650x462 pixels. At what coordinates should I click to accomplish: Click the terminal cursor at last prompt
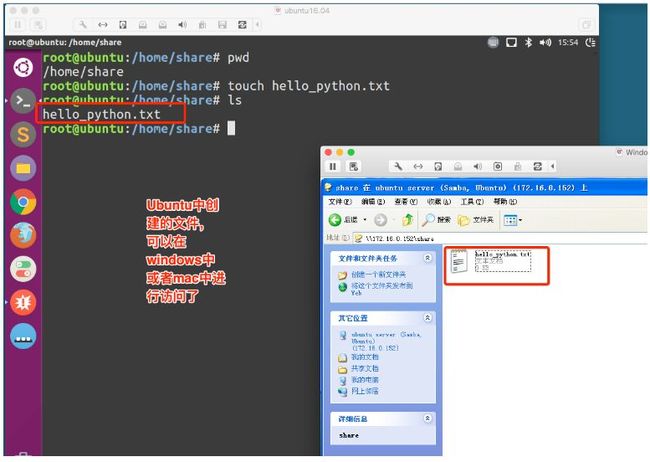click(x=231, y=128)
